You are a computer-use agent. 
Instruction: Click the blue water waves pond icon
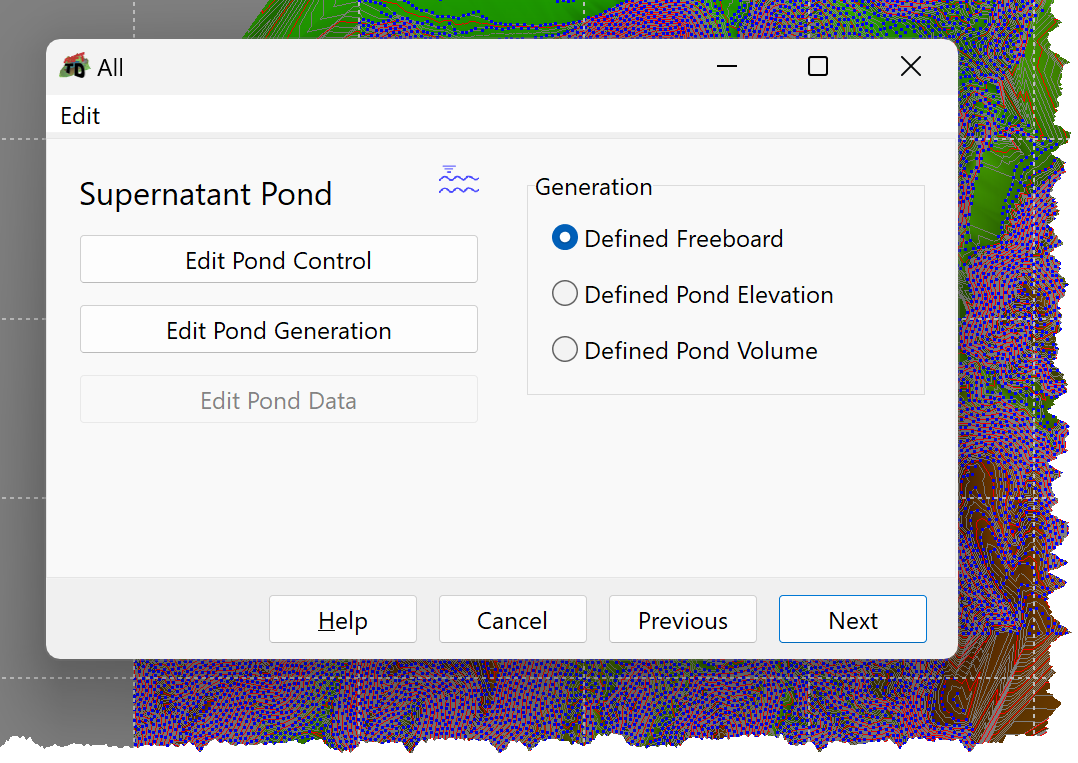(x=459, y=179)
